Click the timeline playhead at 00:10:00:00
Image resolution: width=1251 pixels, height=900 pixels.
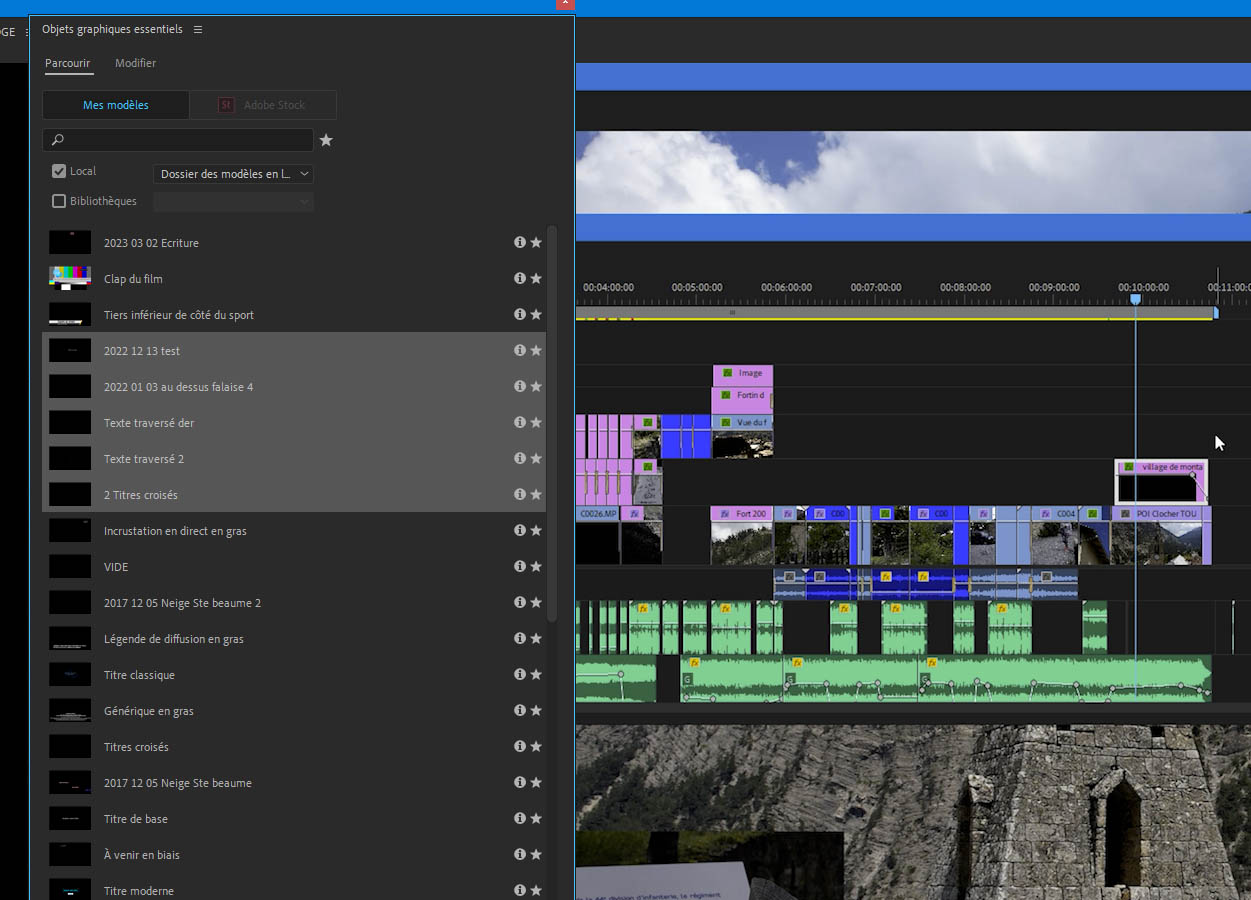point(1135,299)
